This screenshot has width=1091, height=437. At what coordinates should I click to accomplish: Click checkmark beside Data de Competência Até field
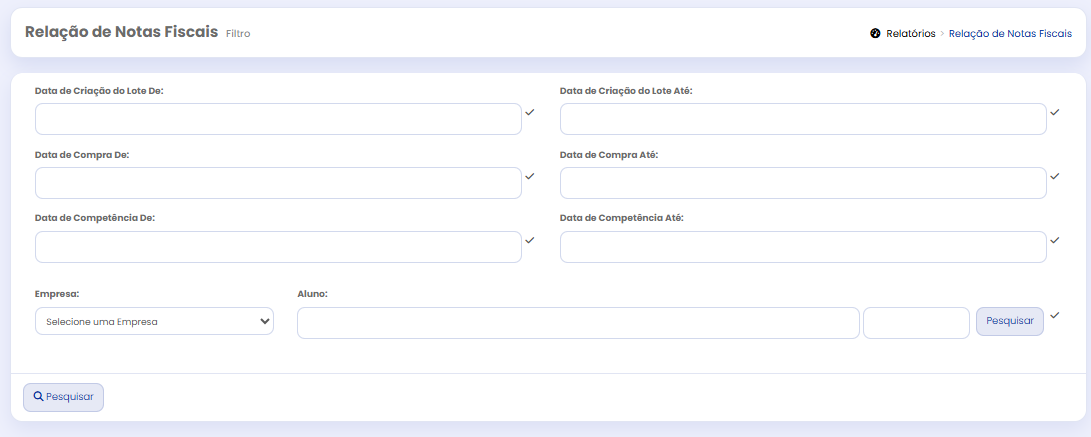[x=1055, y=240]
